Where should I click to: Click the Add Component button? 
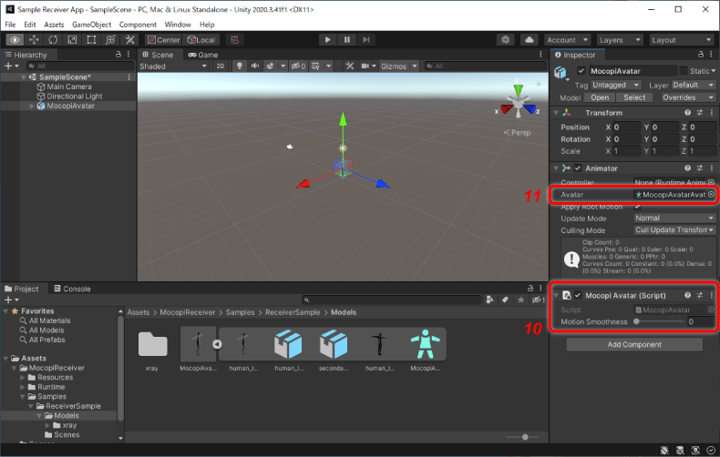click(x=634, y=344)
